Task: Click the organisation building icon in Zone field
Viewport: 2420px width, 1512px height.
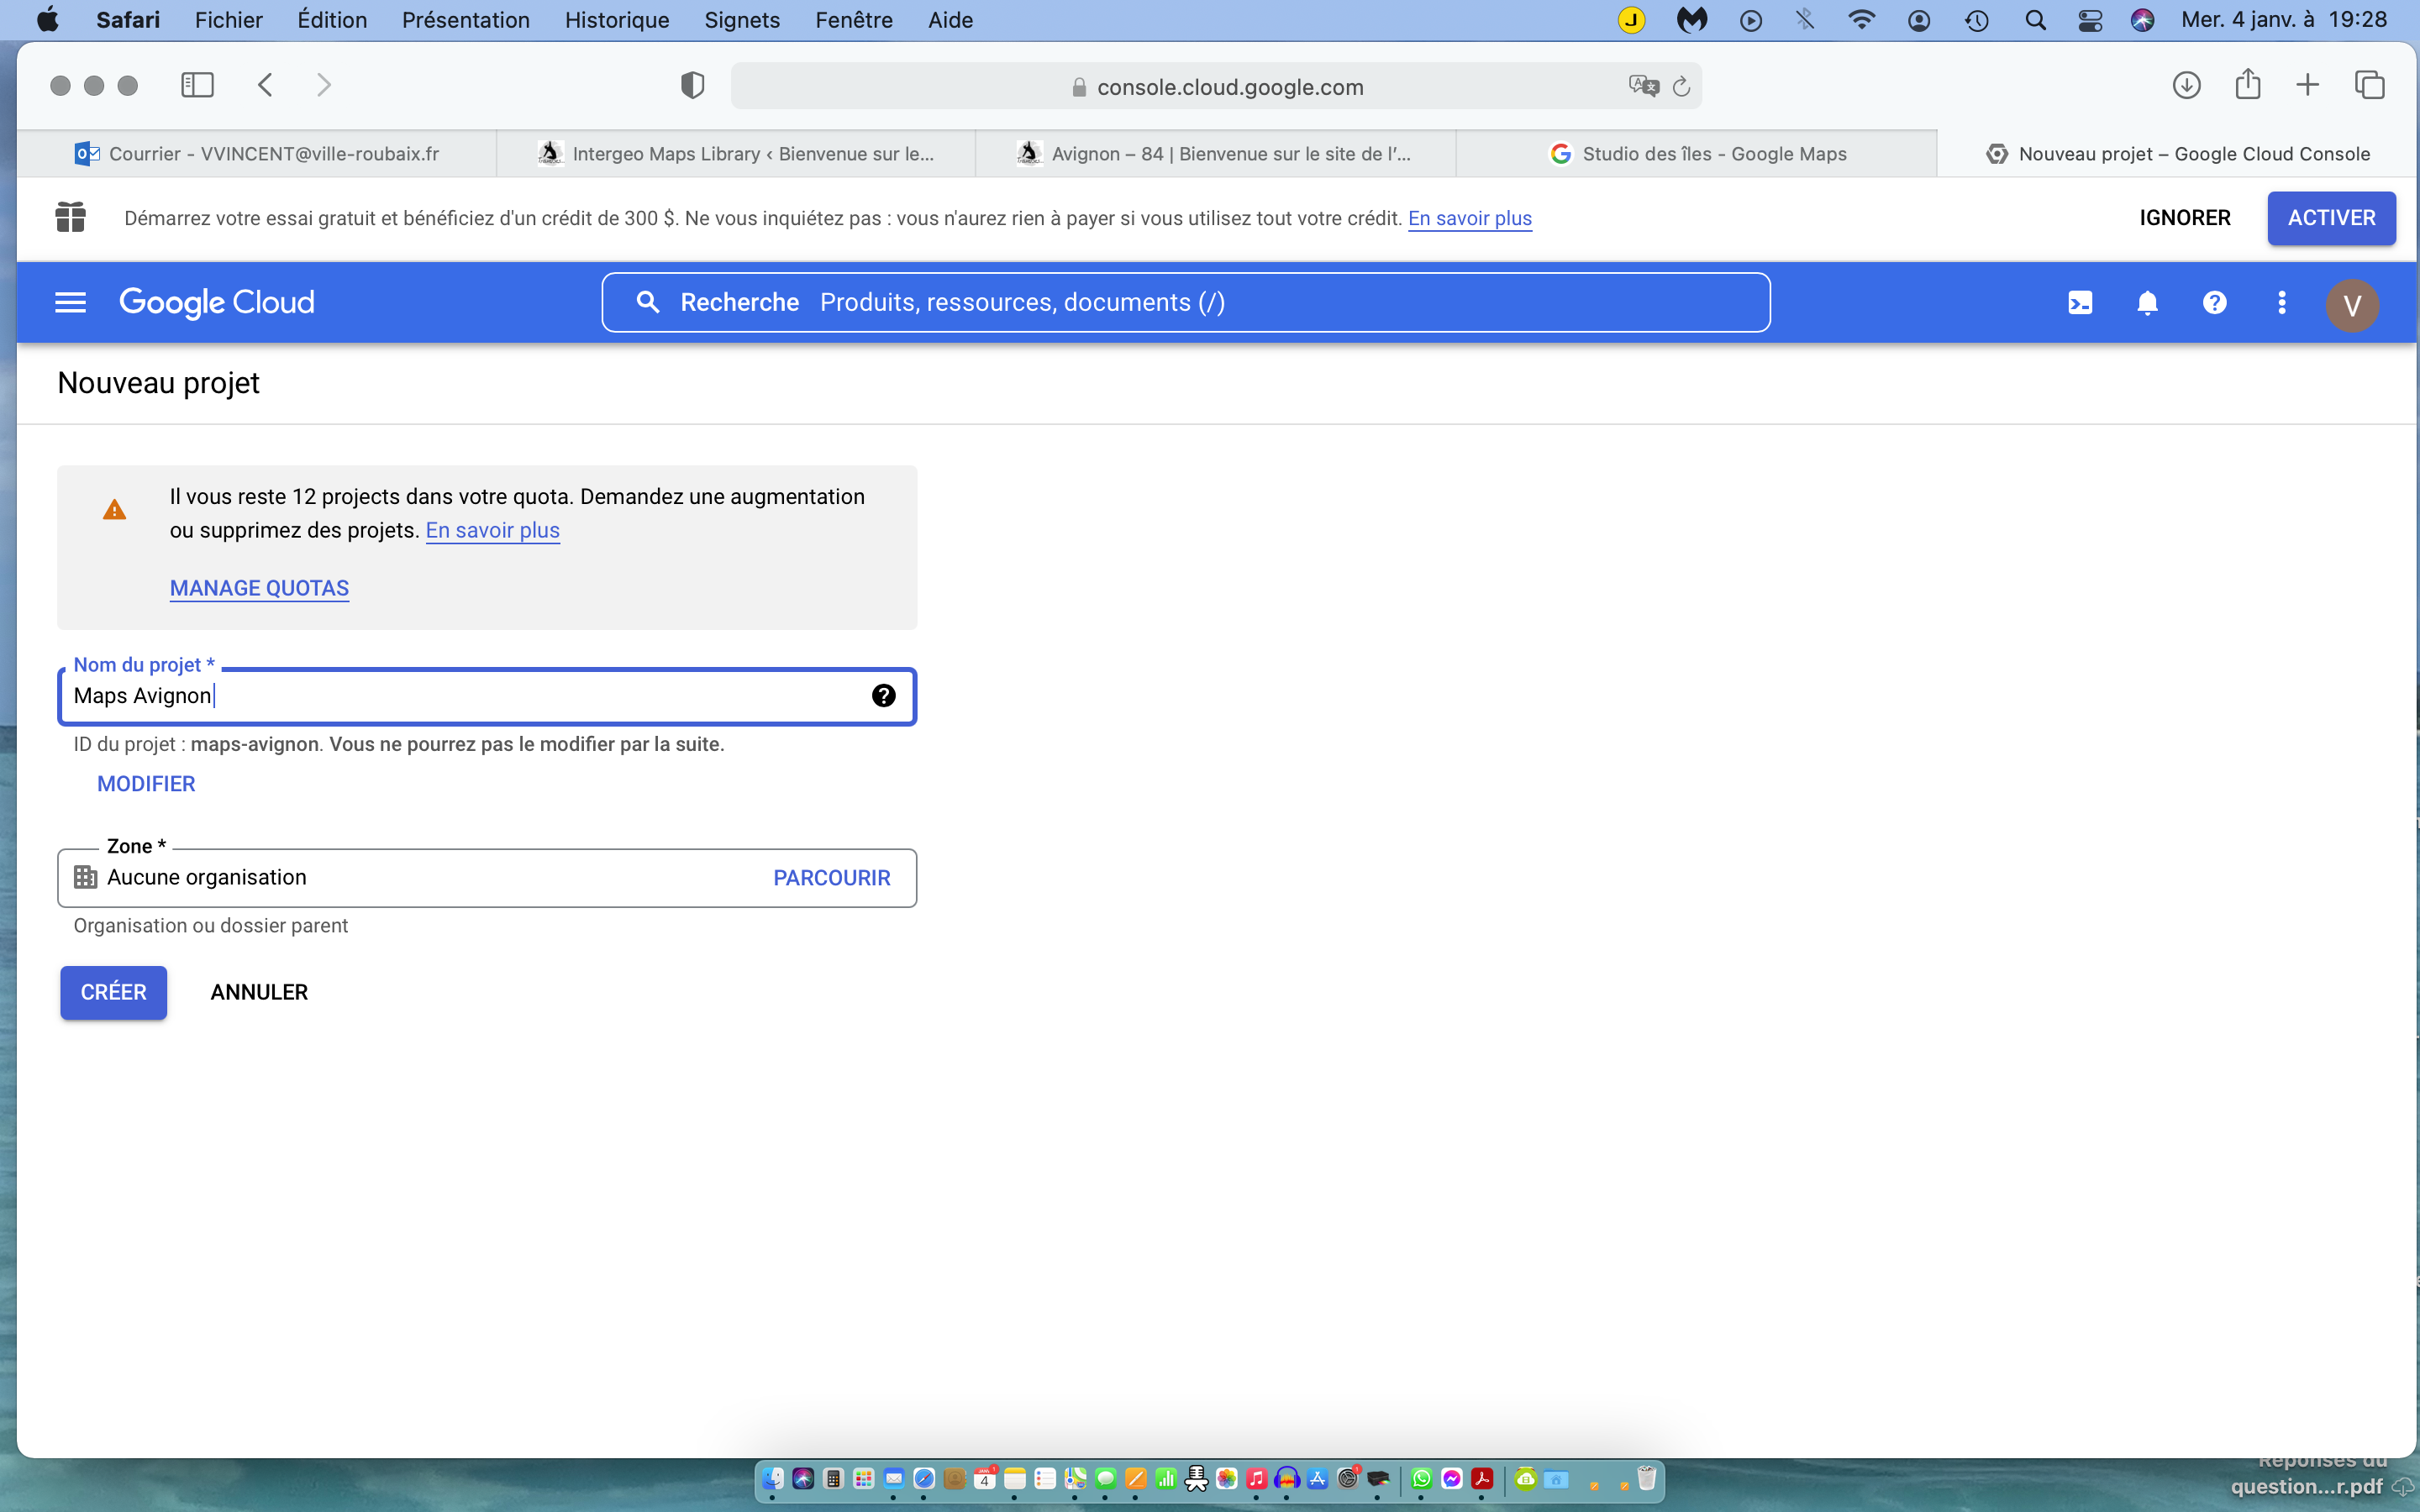Action: [x=86, y=877]
